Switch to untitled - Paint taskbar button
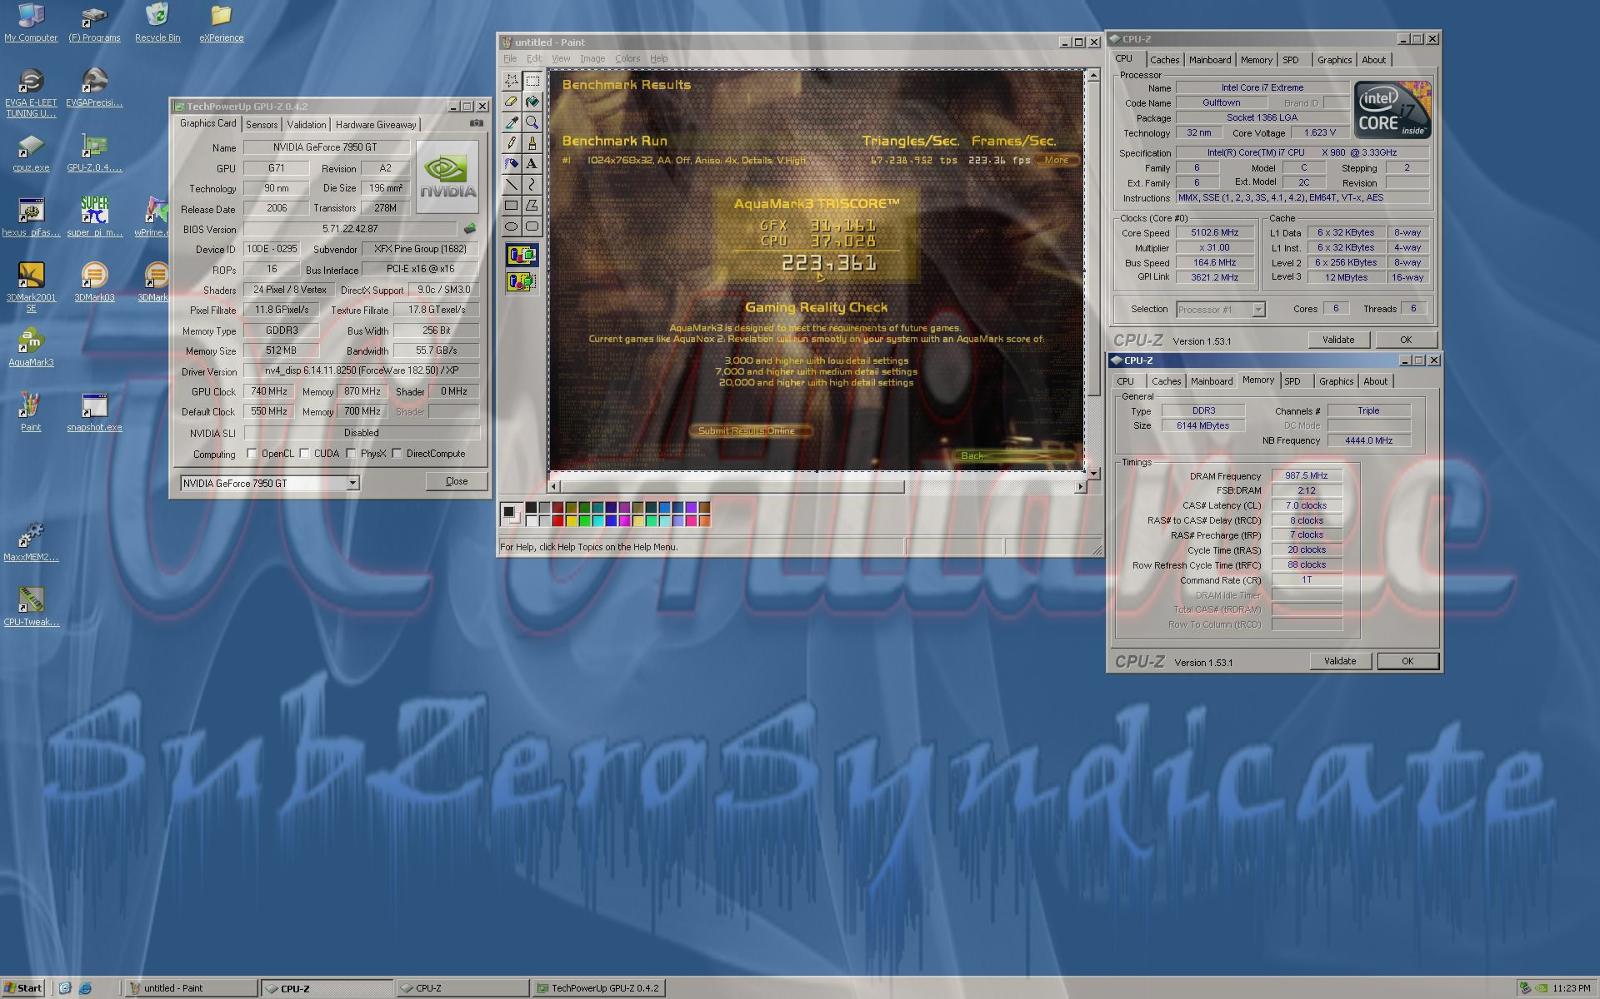Screen dimensions: 1600x999 click(x=192, y=988)
